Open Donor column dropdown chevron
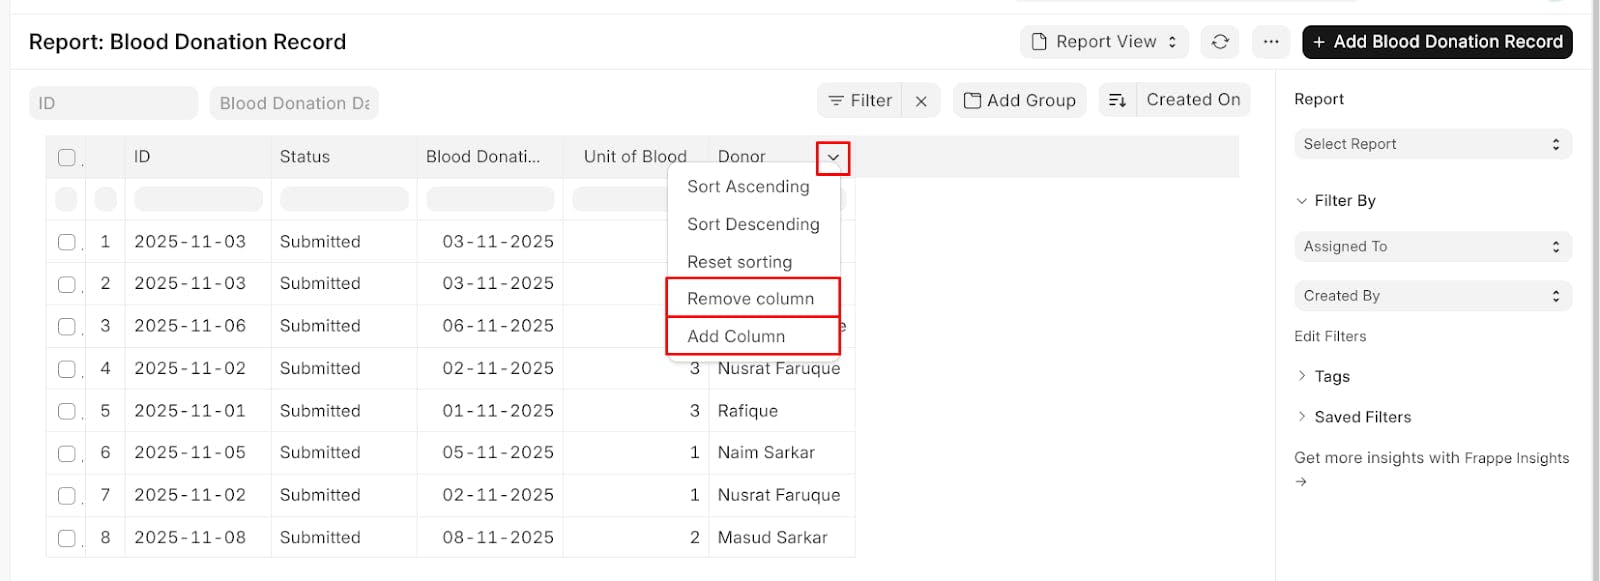 pos(833,157)
